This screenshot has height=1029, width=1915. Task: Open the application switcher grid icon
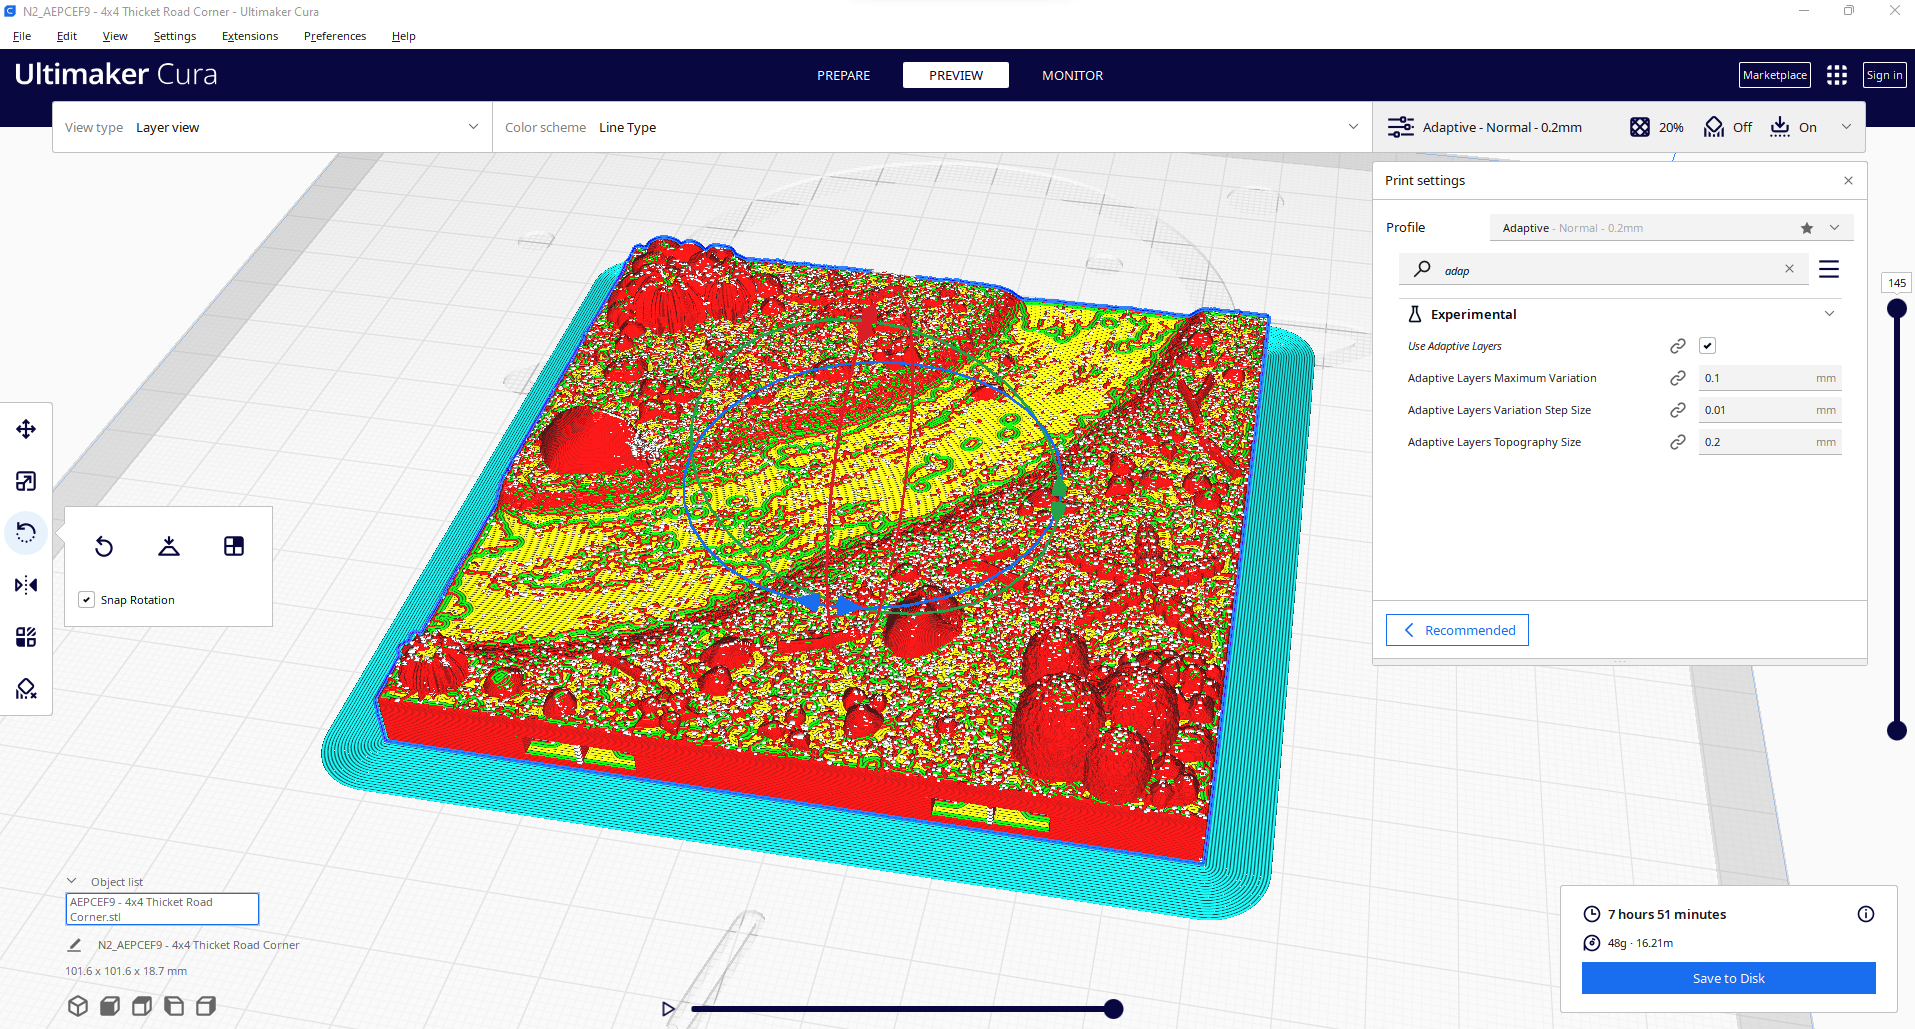pyautogui.click(x=1837, y=75)
